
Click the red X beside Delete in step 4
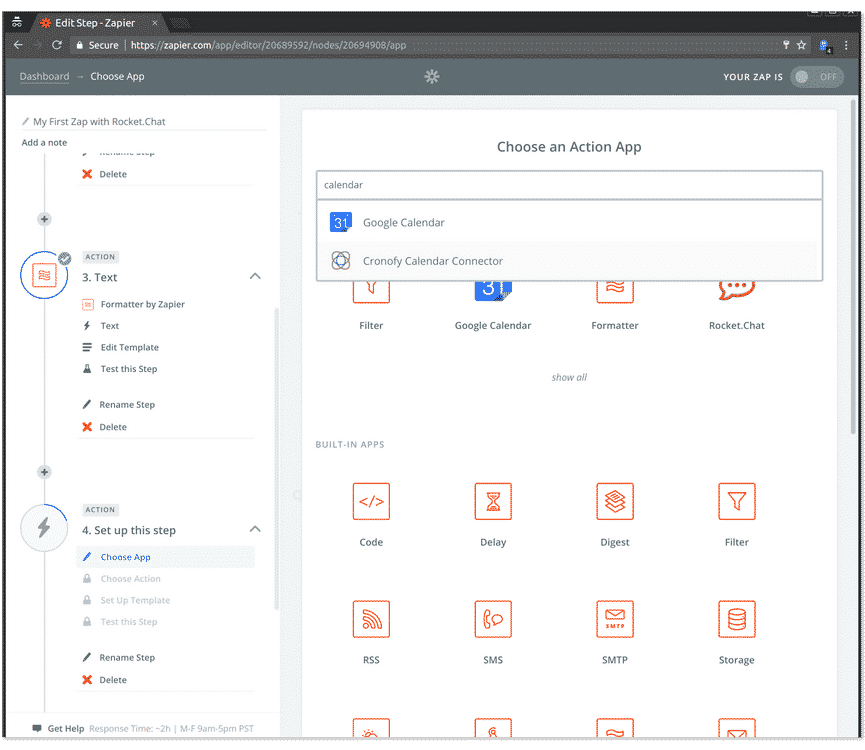pyautogui.click(x=87, y=679)
